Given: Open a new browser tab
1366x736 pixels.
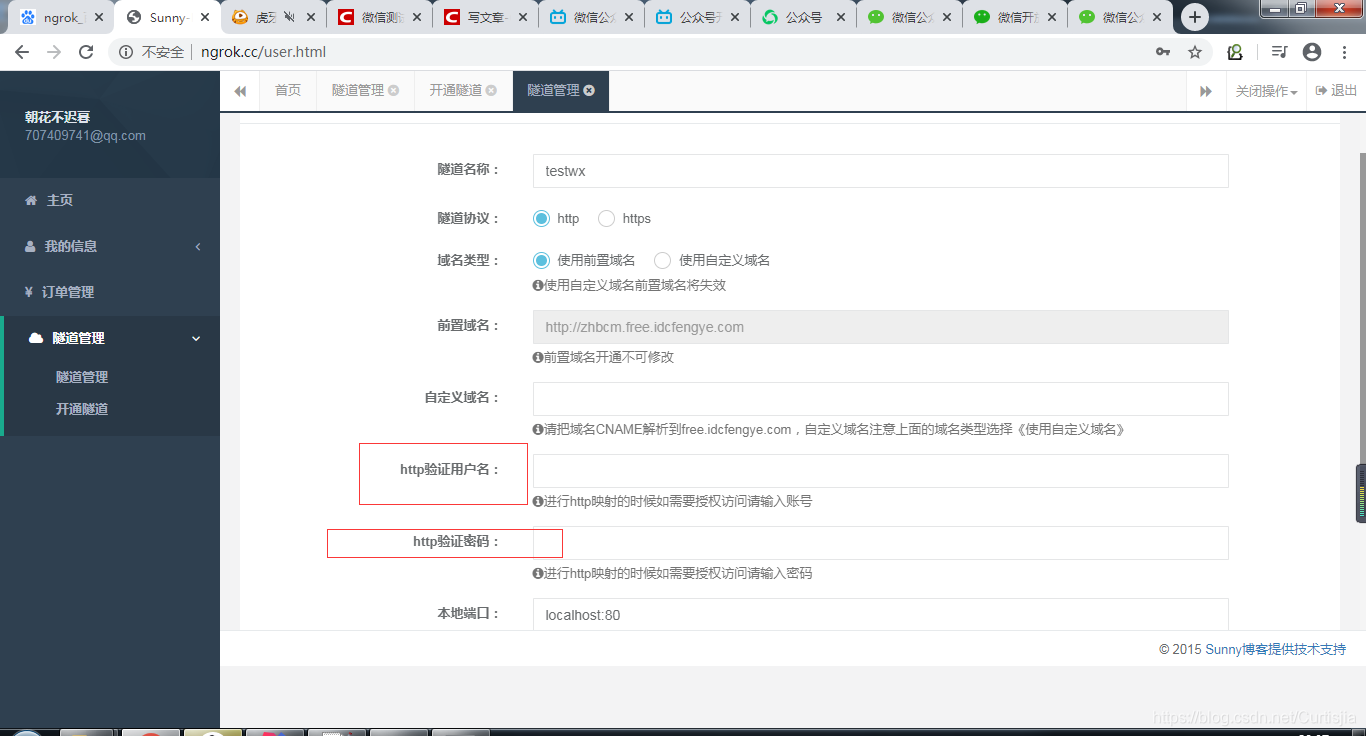Looking at the screenshot, I should tap(1195, 17).
